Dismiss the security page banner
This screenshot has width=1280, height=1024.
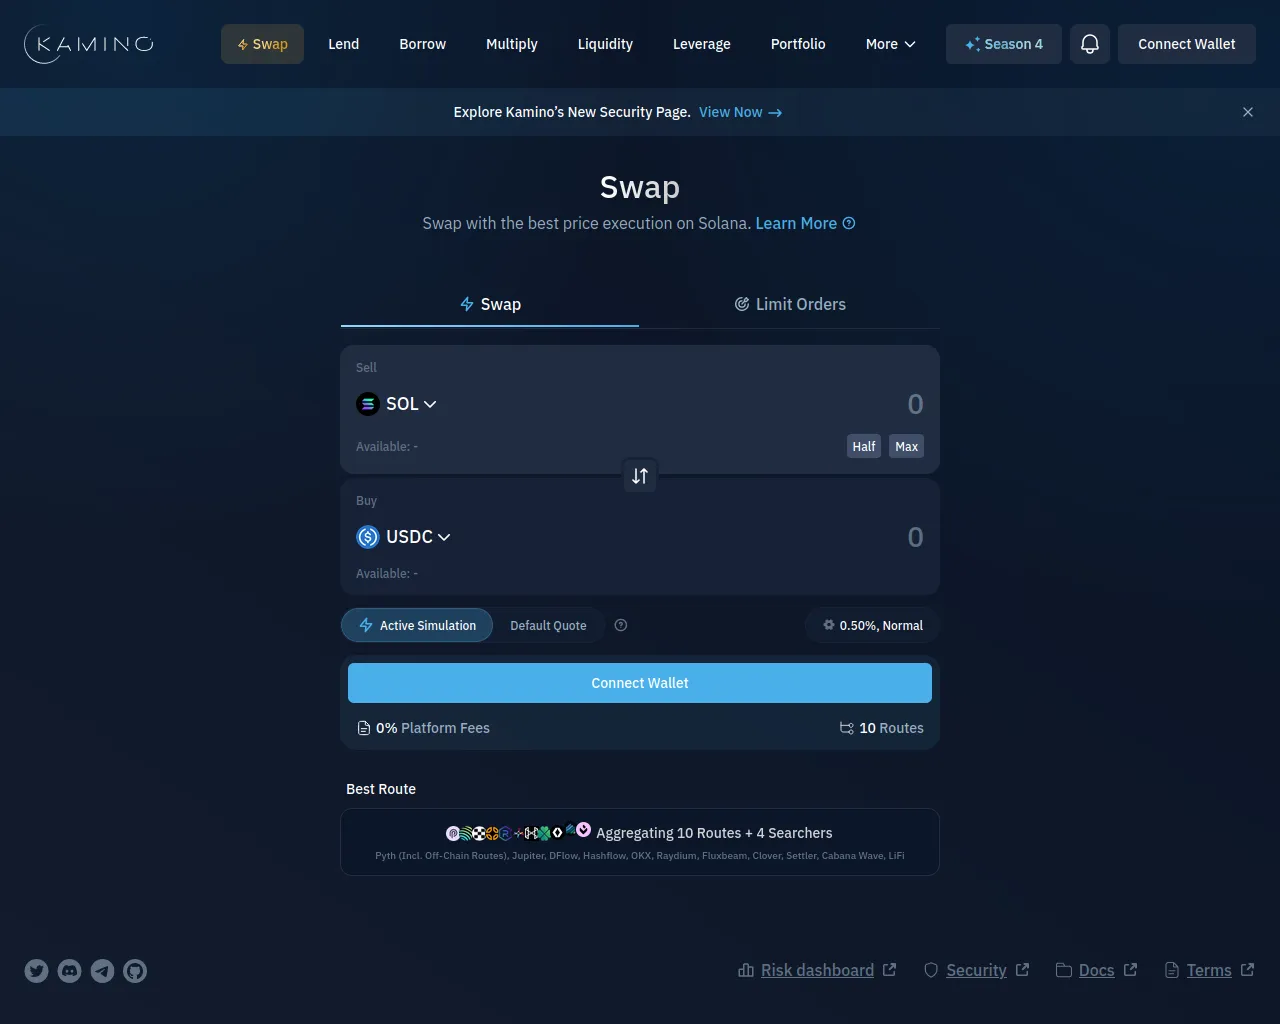[x=1248, y=112]
